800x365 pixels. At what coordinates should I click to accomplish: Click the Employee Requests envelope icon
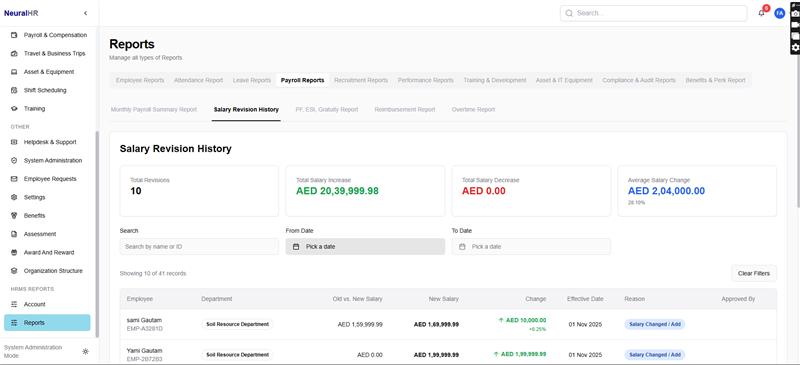point(14,179)
